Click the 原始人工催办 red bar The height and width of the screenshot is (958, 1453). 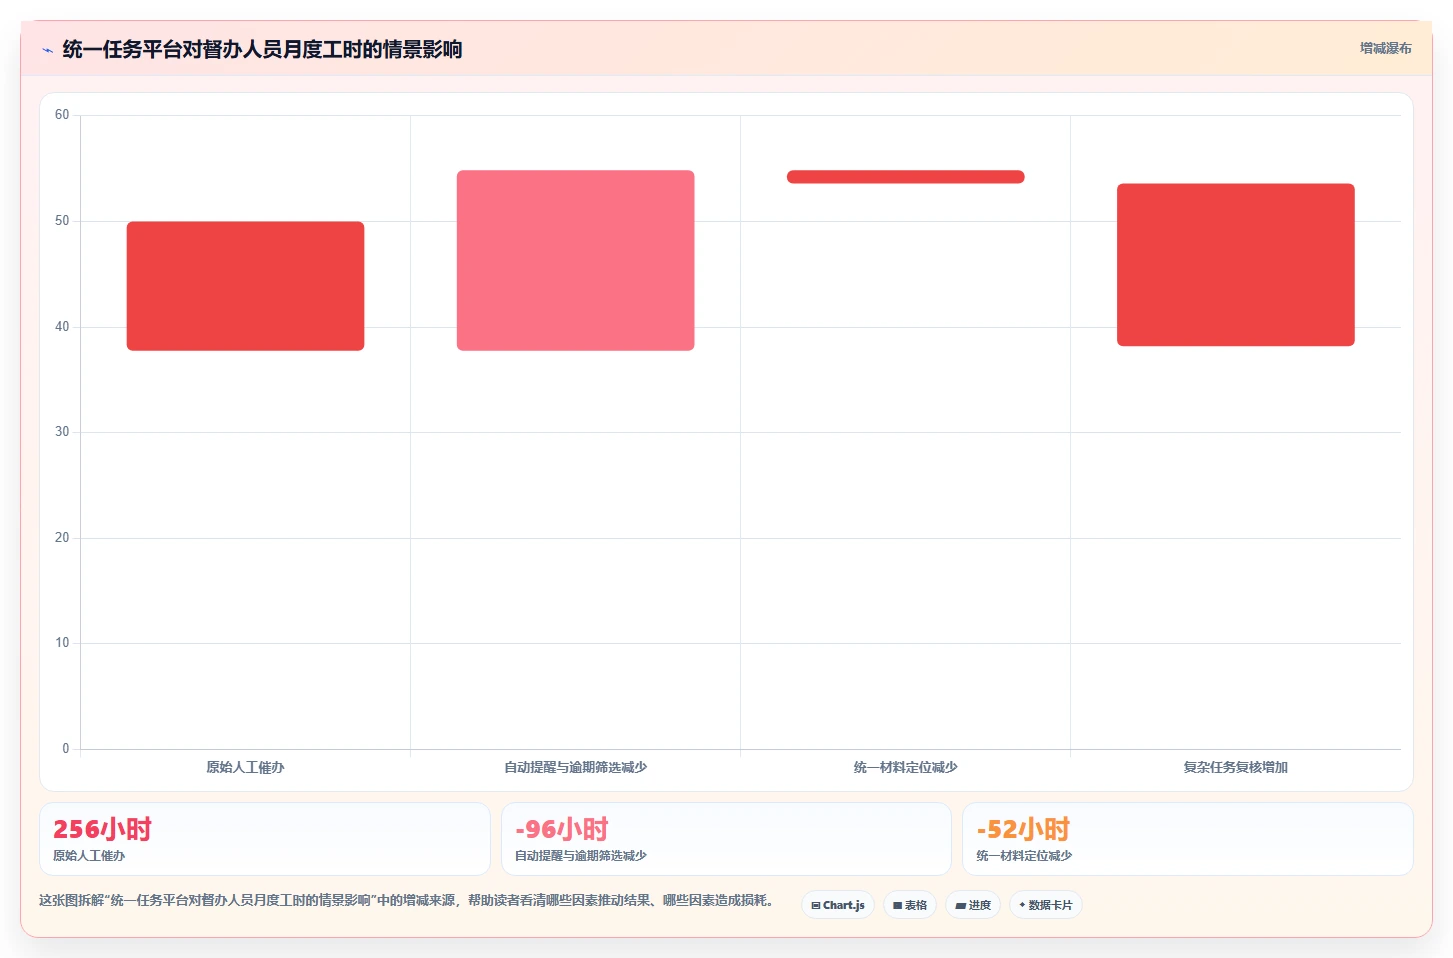point(245,286)
